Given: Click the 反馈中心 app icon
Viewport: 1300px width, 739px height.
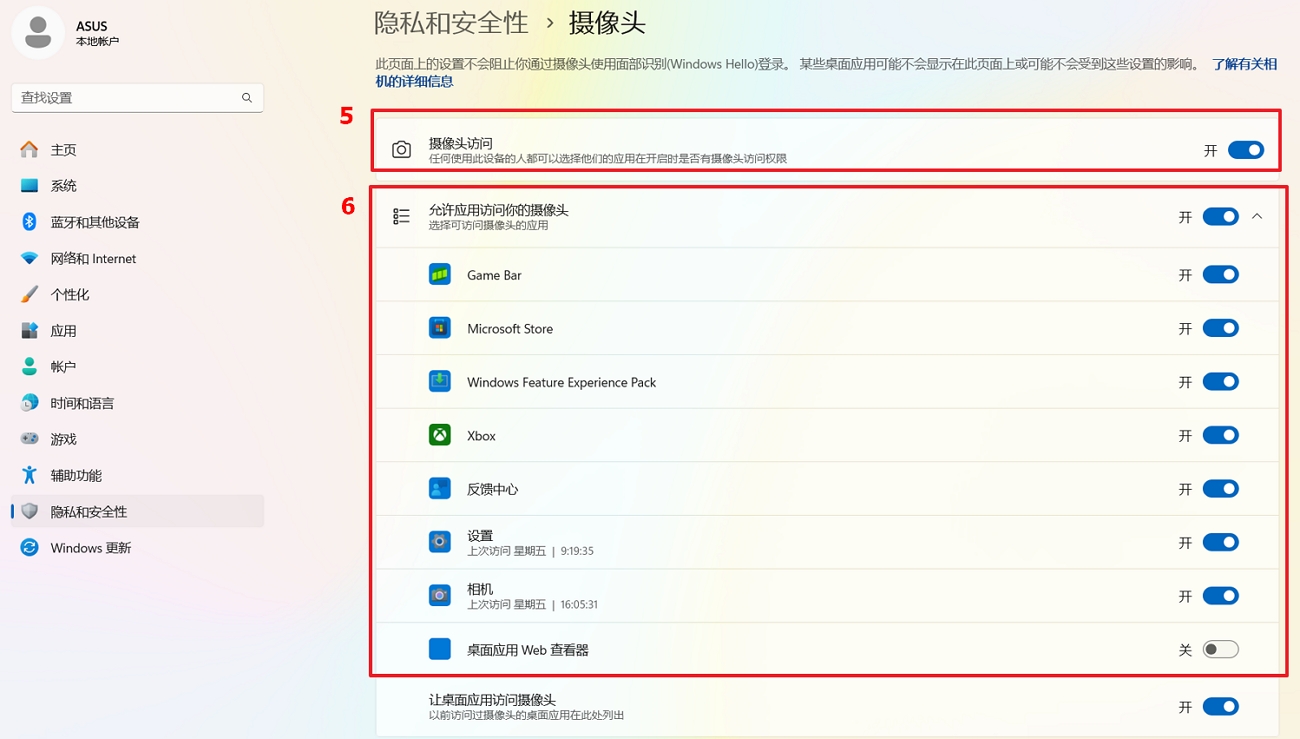Looking at the screenshot, I should [x=439, y=489].
